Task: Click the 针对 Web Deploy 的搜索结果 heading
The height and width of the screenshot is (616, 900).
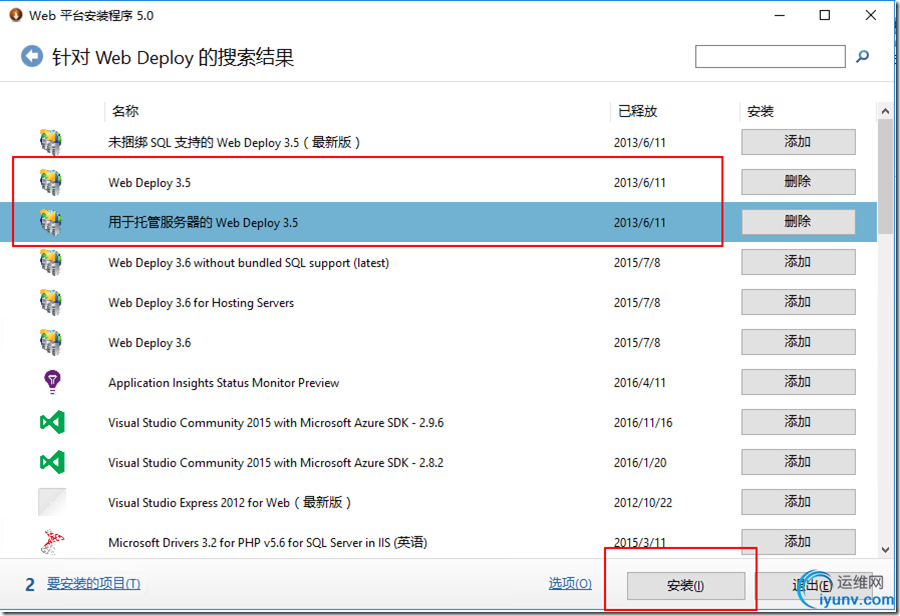Action: pyautogui.click(x=173, y=57)
